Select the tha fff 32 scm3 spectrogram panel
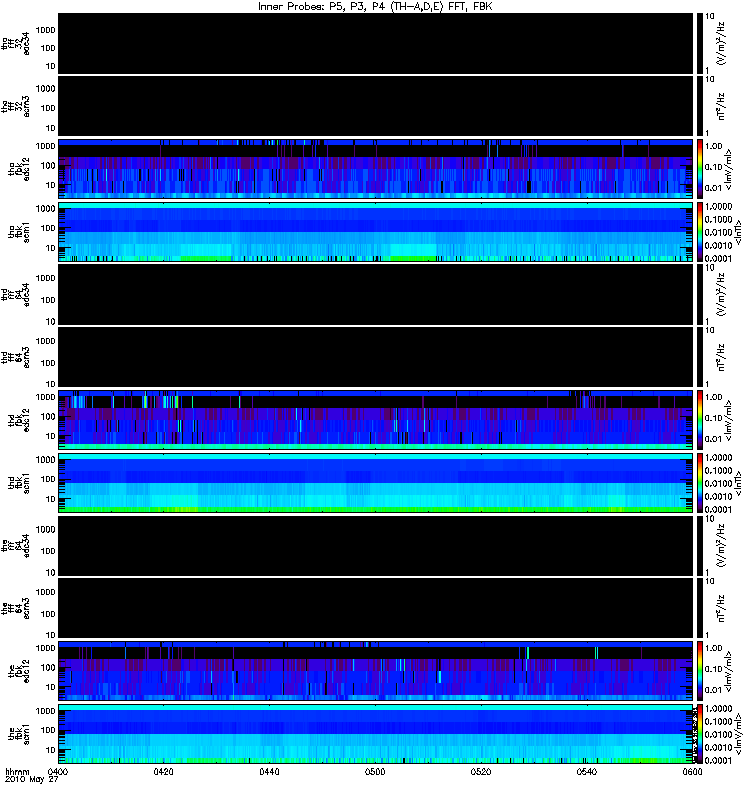Viewport: 750px width, 800px height. pos(376,106)
